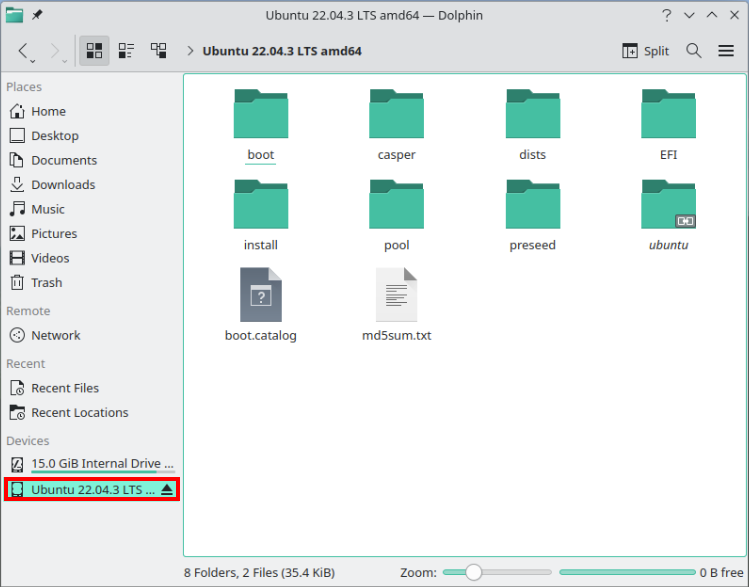This screenshot has width=749, height=587.
Task: Click the Devices section header
Action: [x=28, y=440]
